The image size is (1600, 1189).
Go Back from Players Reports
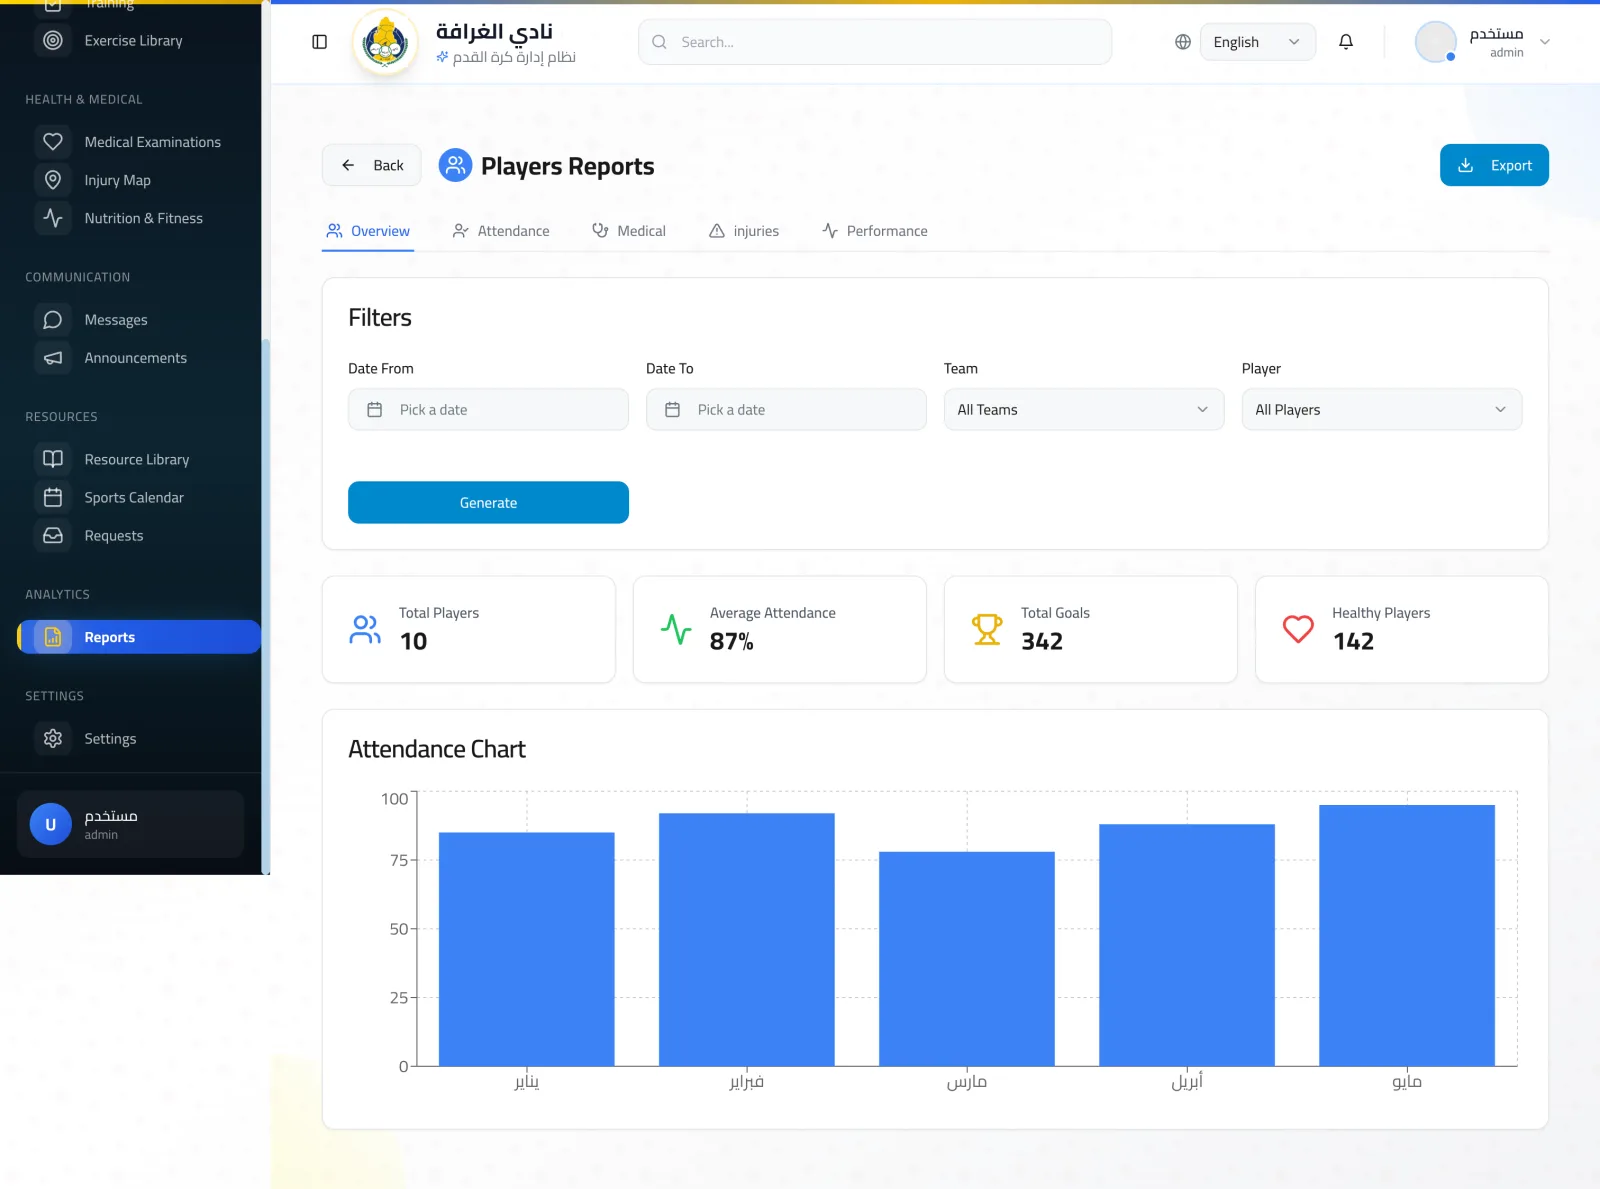point(372,165)
